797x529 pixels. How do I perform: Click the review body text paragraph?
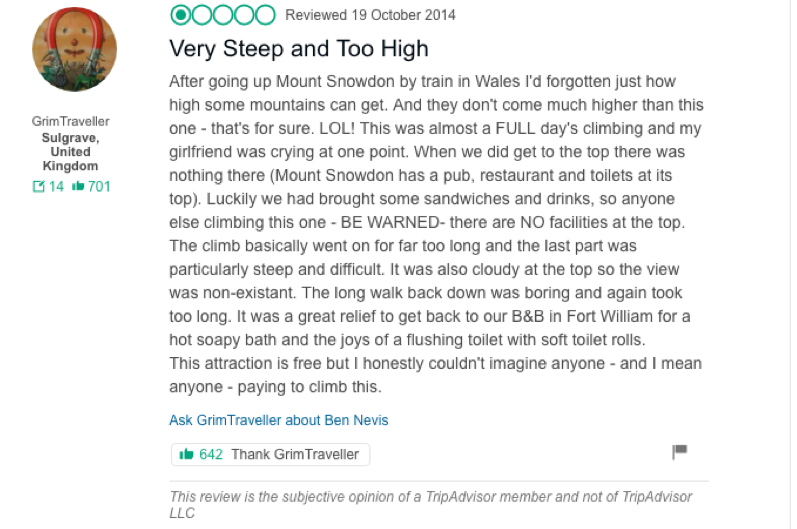[436, 234]
